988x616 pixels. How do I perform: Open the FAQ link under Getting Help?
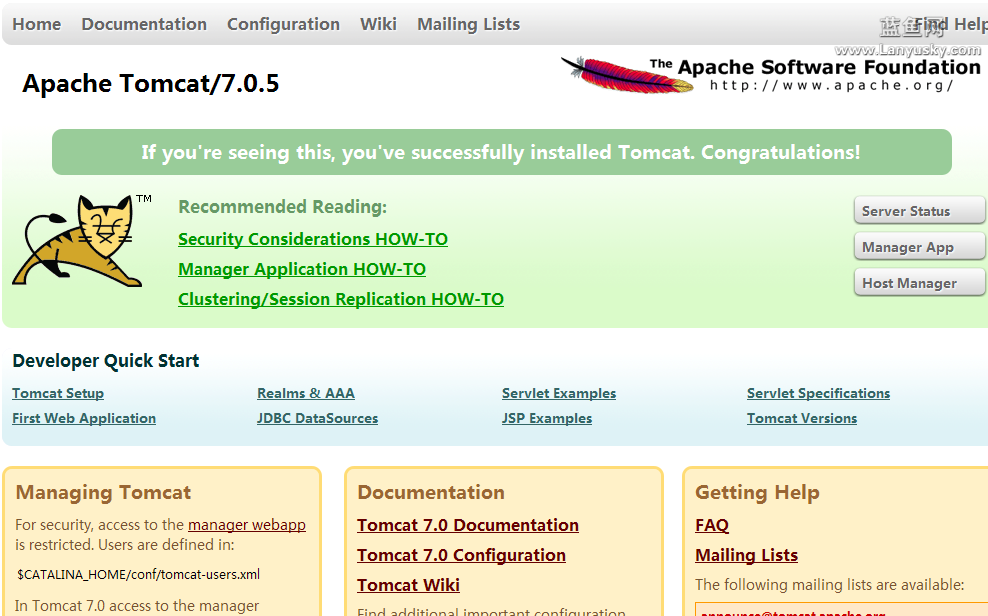[x=712, y=525]
